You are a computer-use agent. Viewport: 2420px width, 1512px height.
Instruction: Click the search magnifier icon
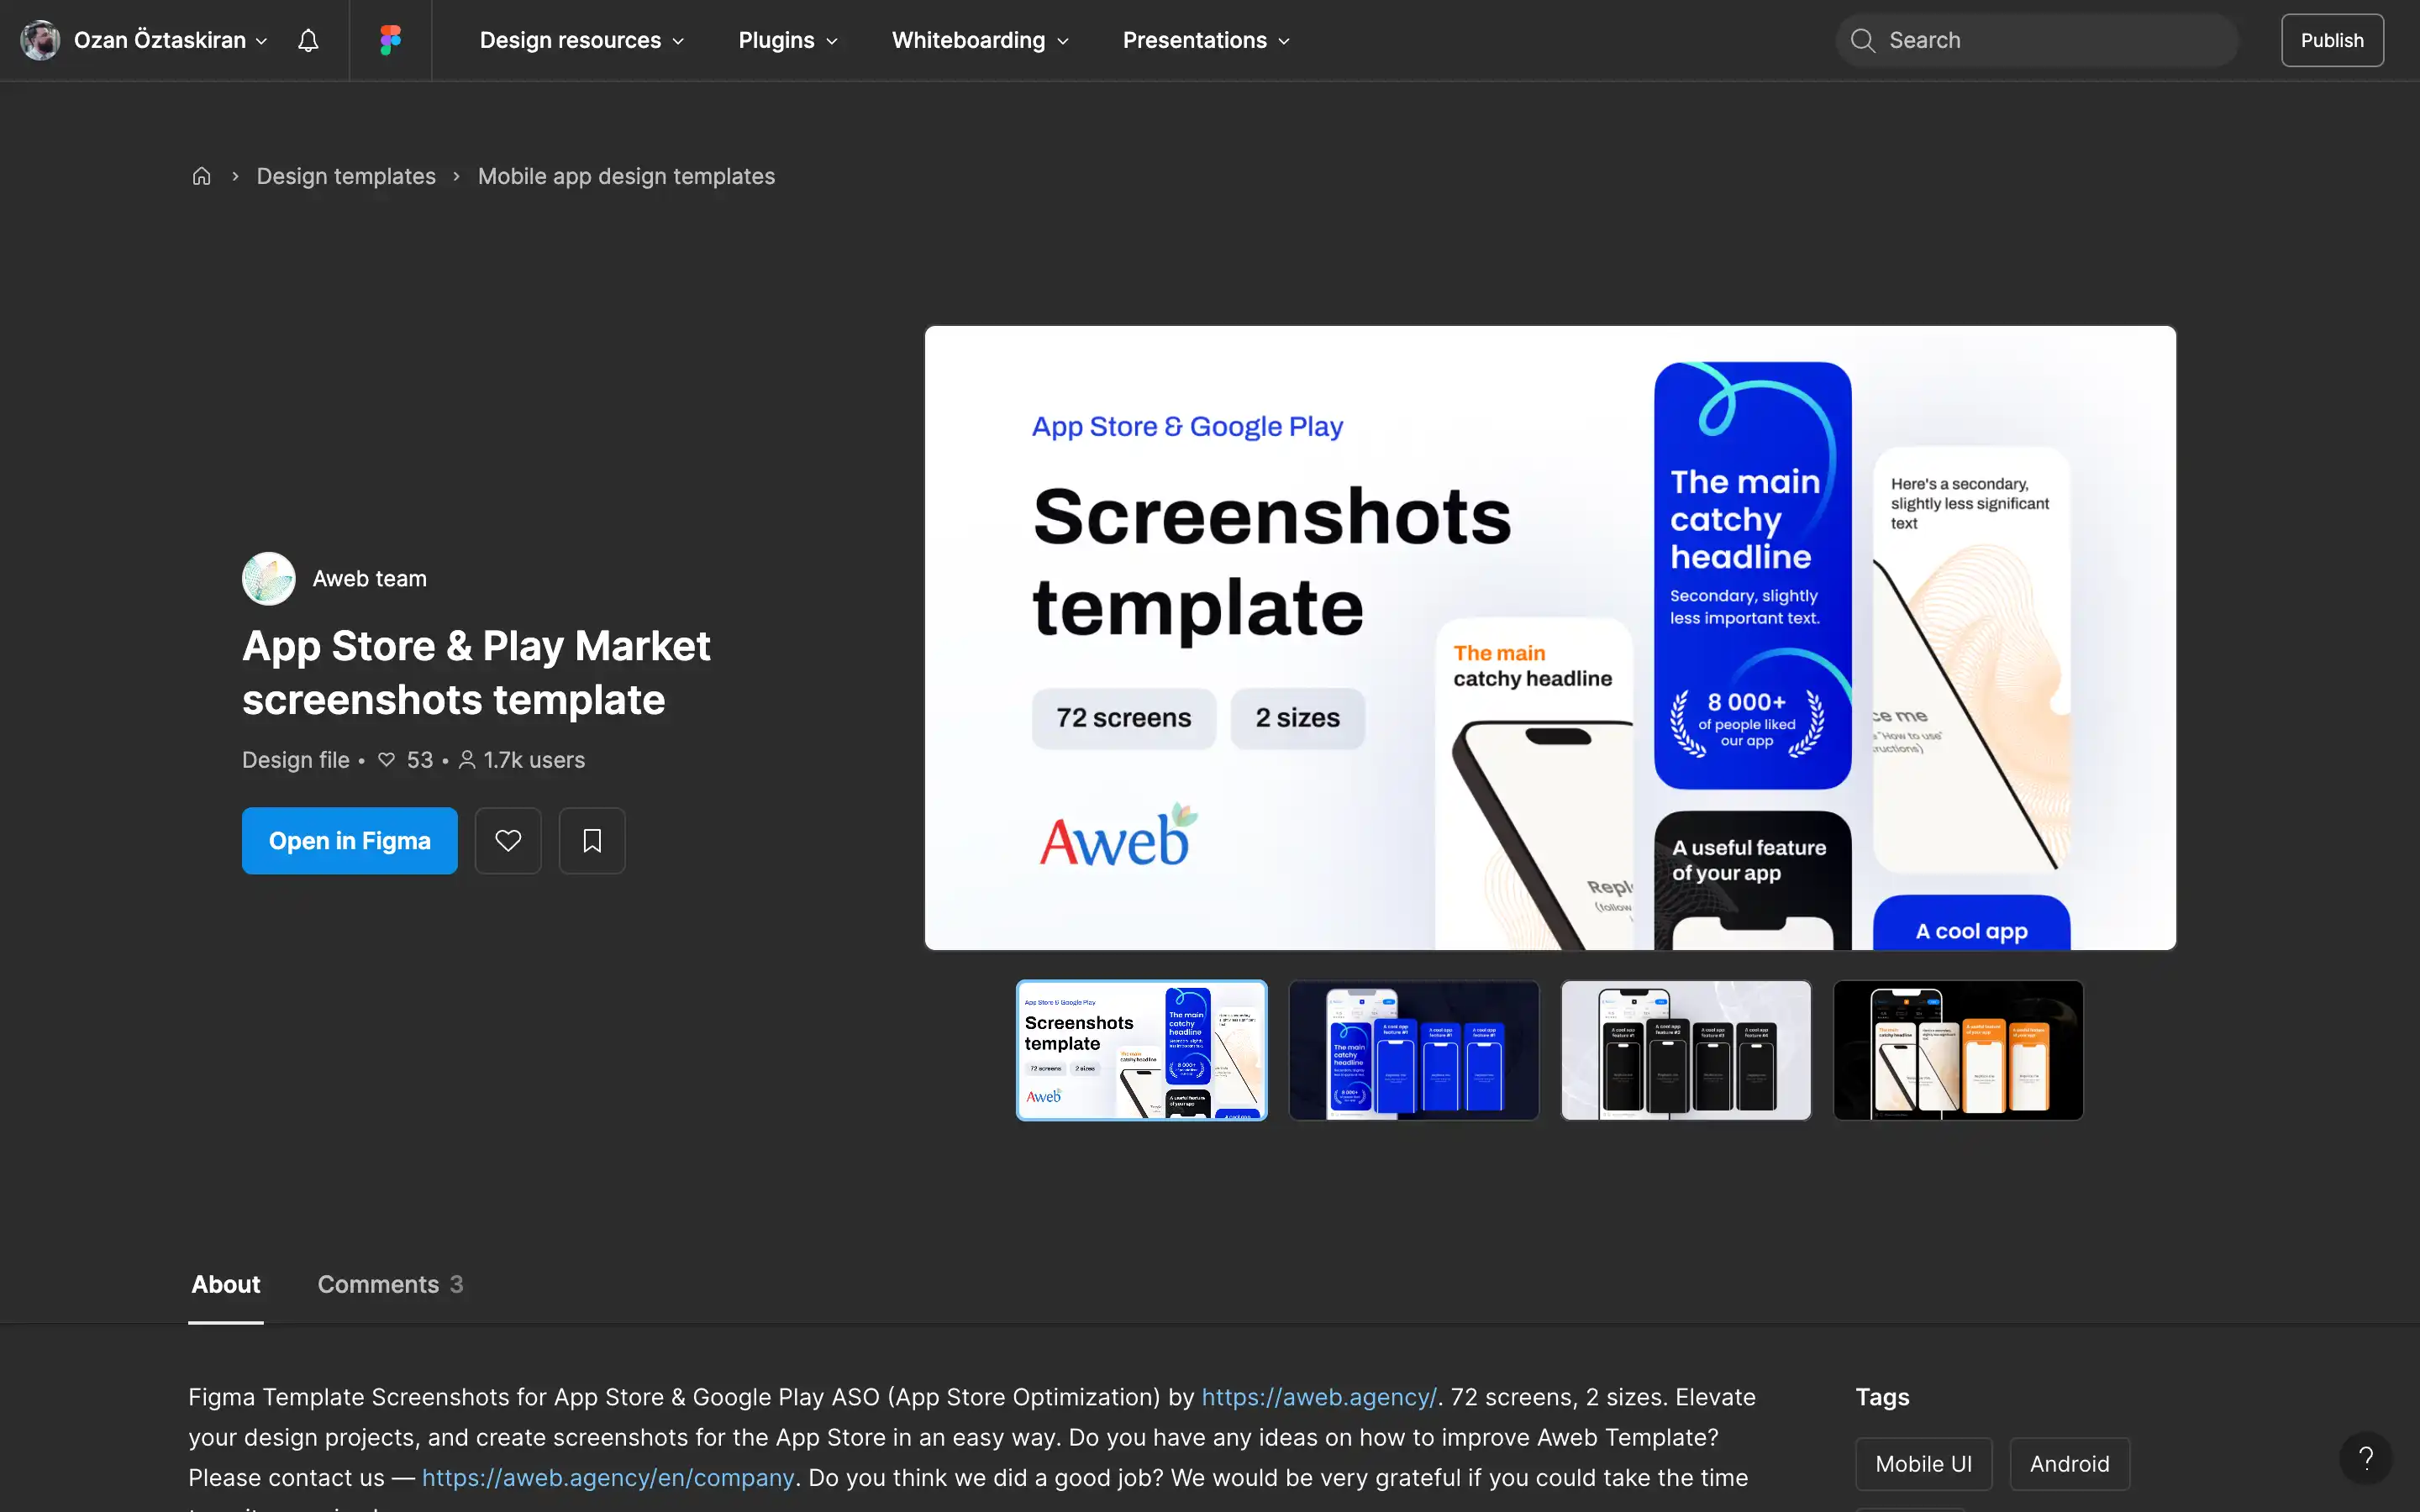pyautogui.click(x=1862, y=40)
